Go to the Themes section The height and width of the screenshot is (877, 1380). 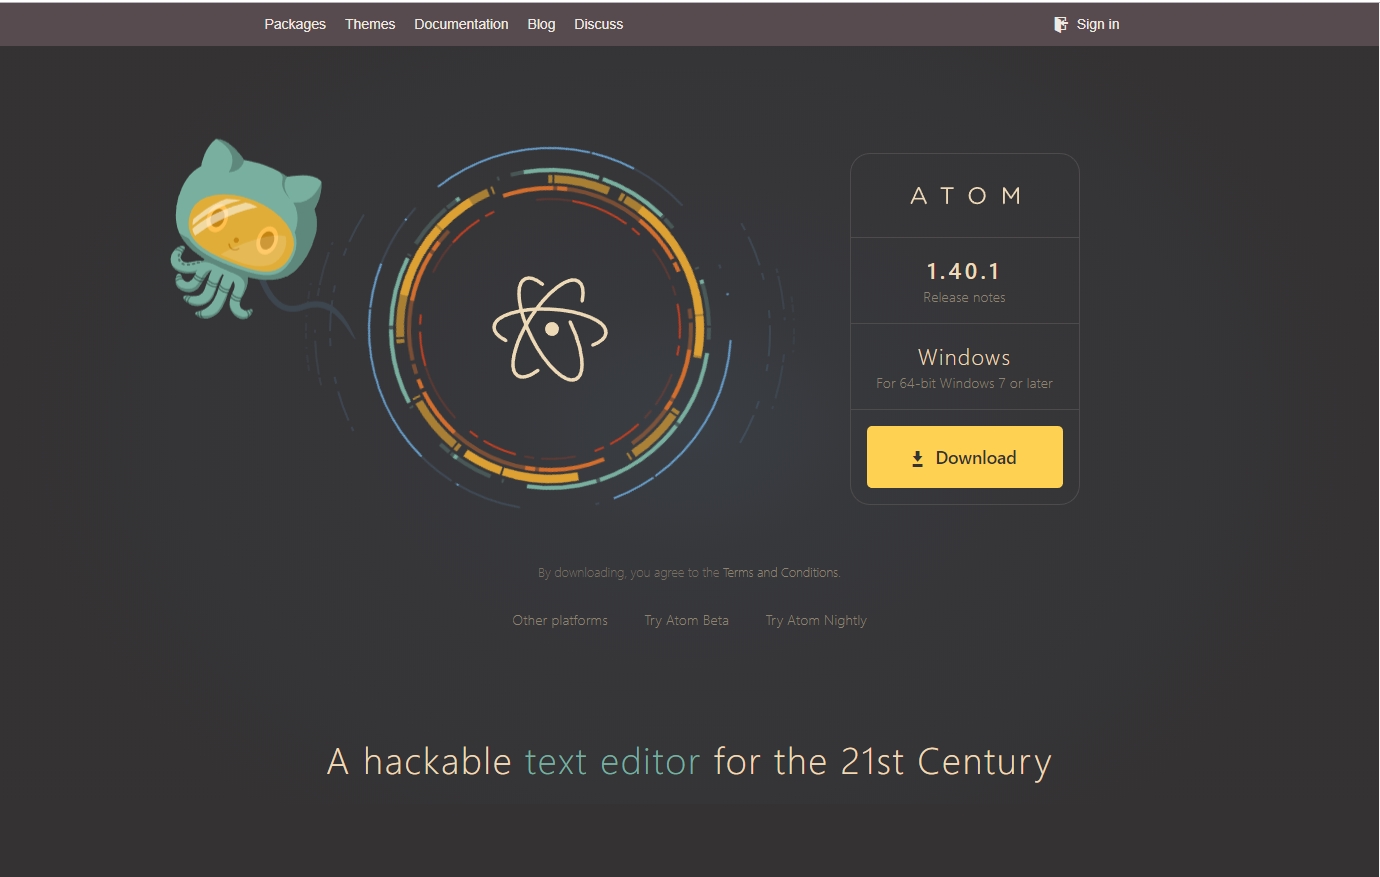[x=370, y=24]
